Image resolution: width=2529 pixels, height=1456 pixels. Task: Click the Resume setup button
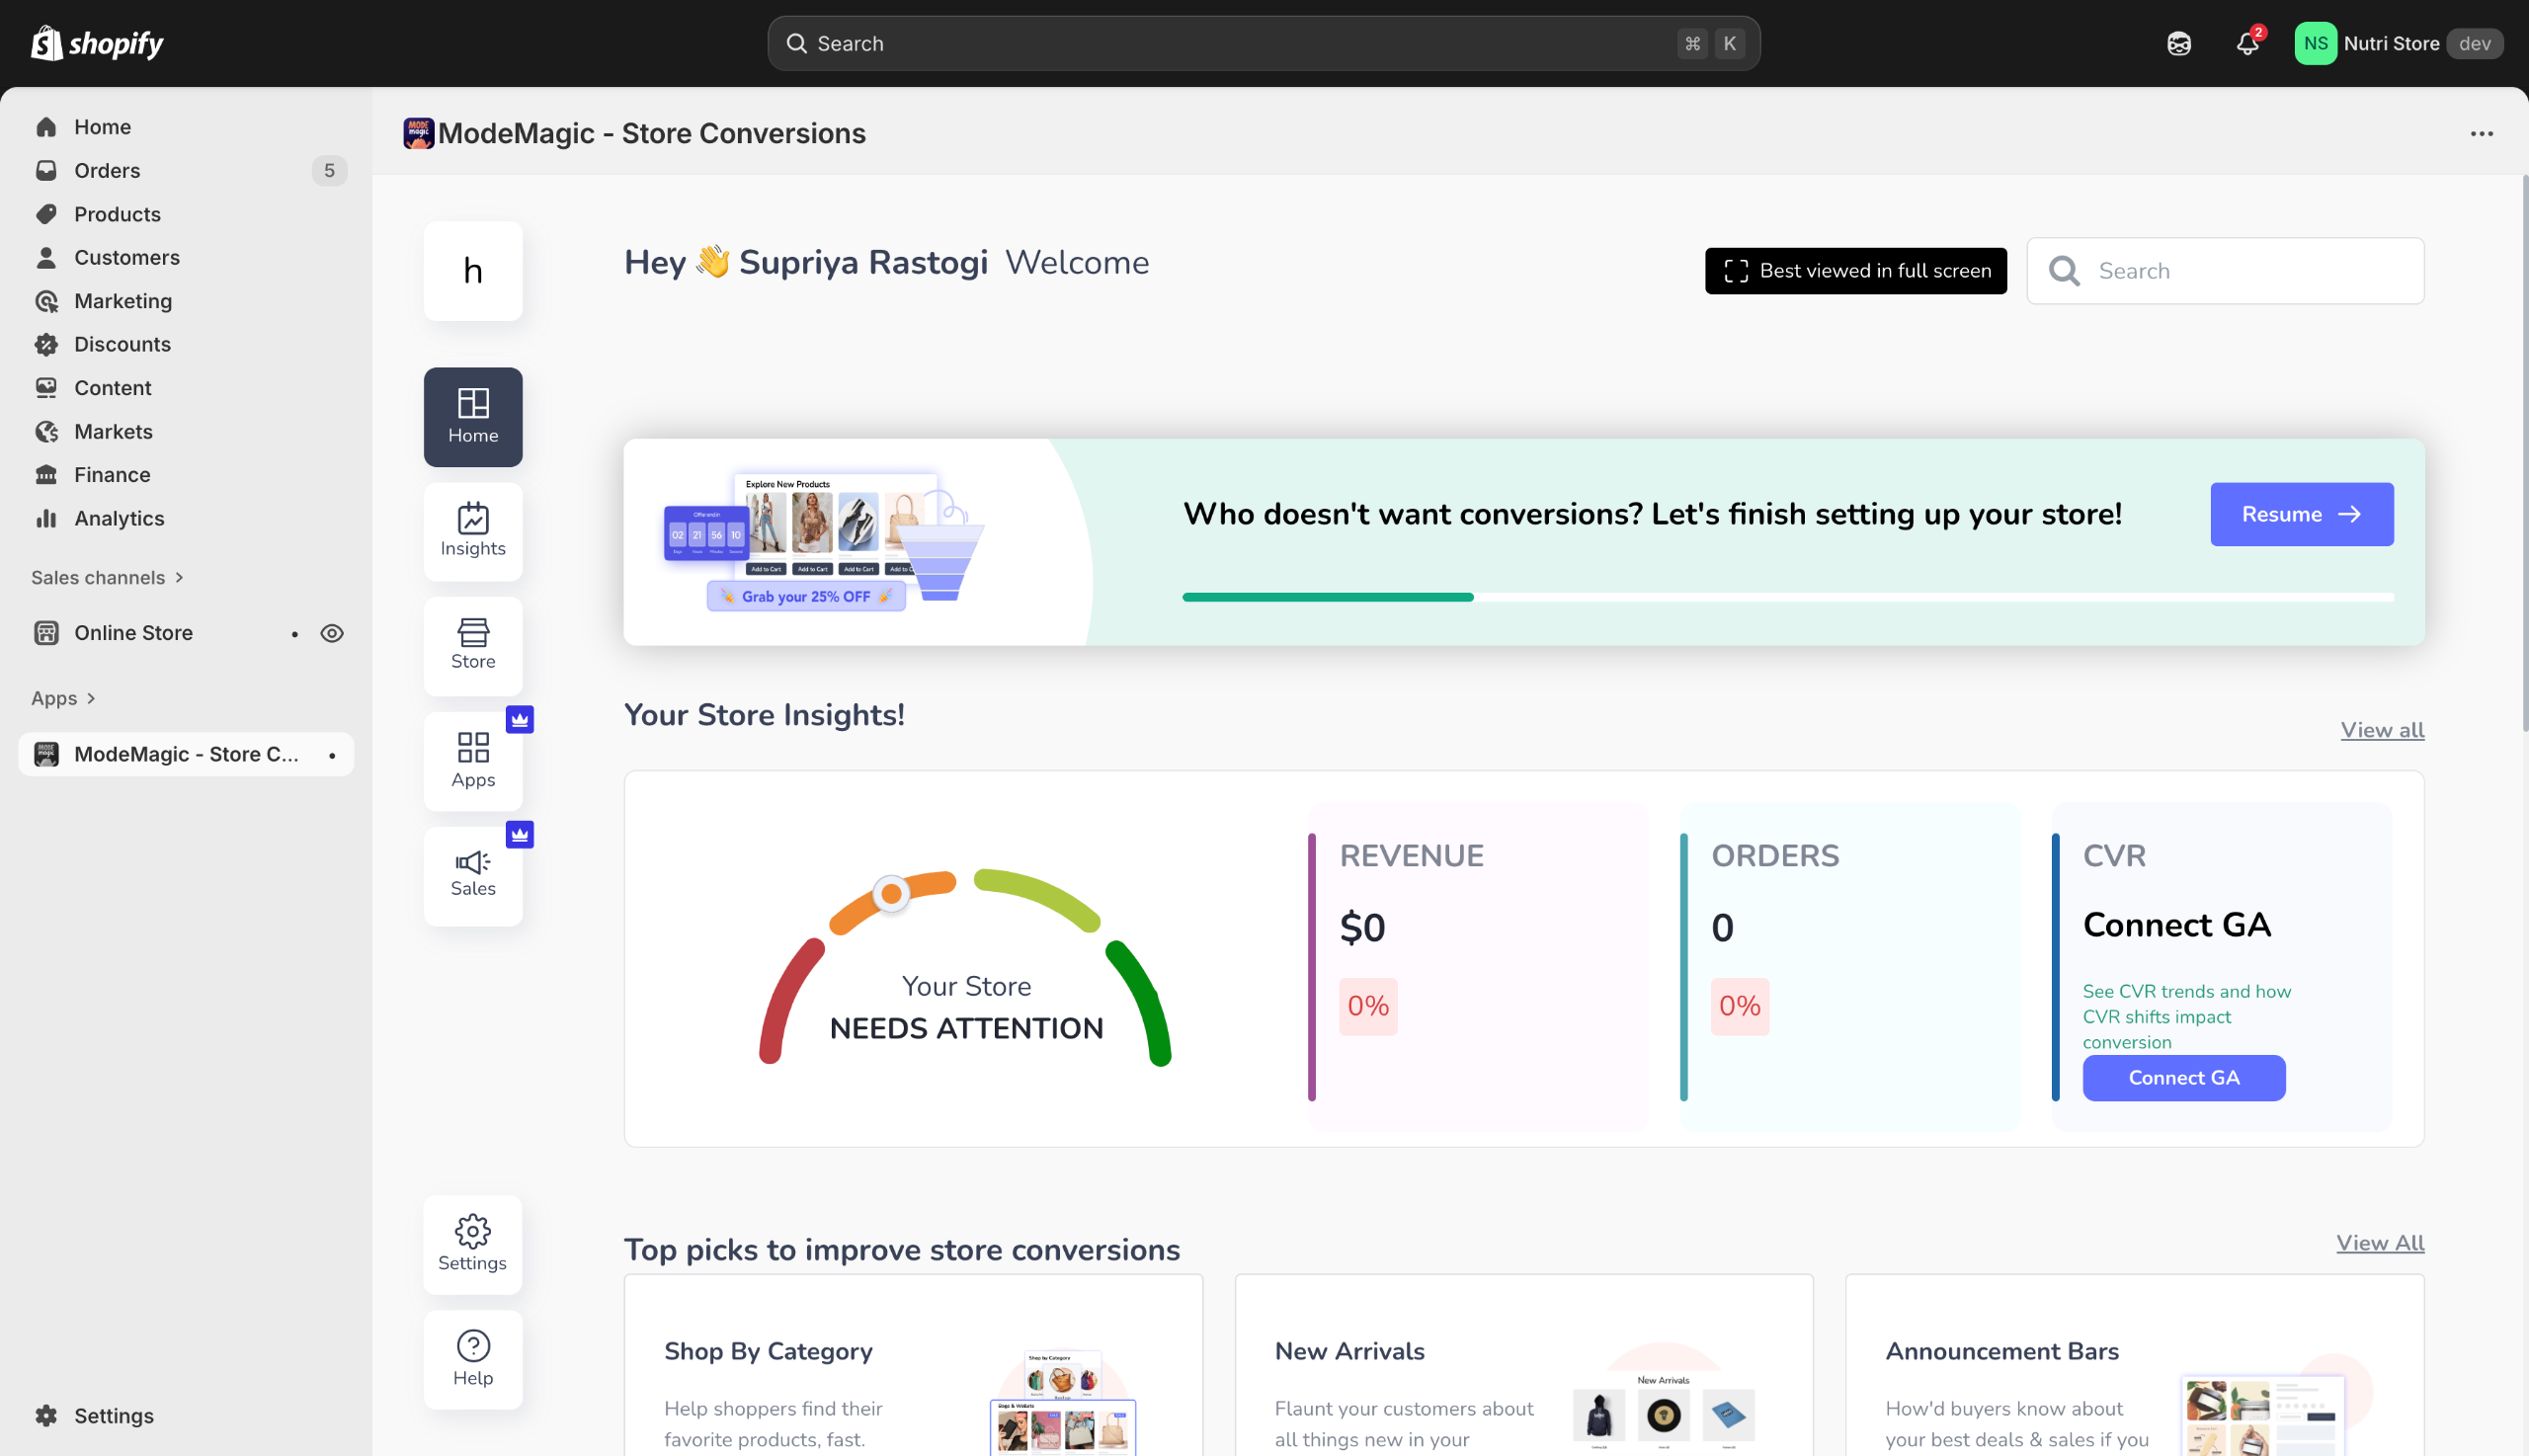click(x=2301, y=514)
